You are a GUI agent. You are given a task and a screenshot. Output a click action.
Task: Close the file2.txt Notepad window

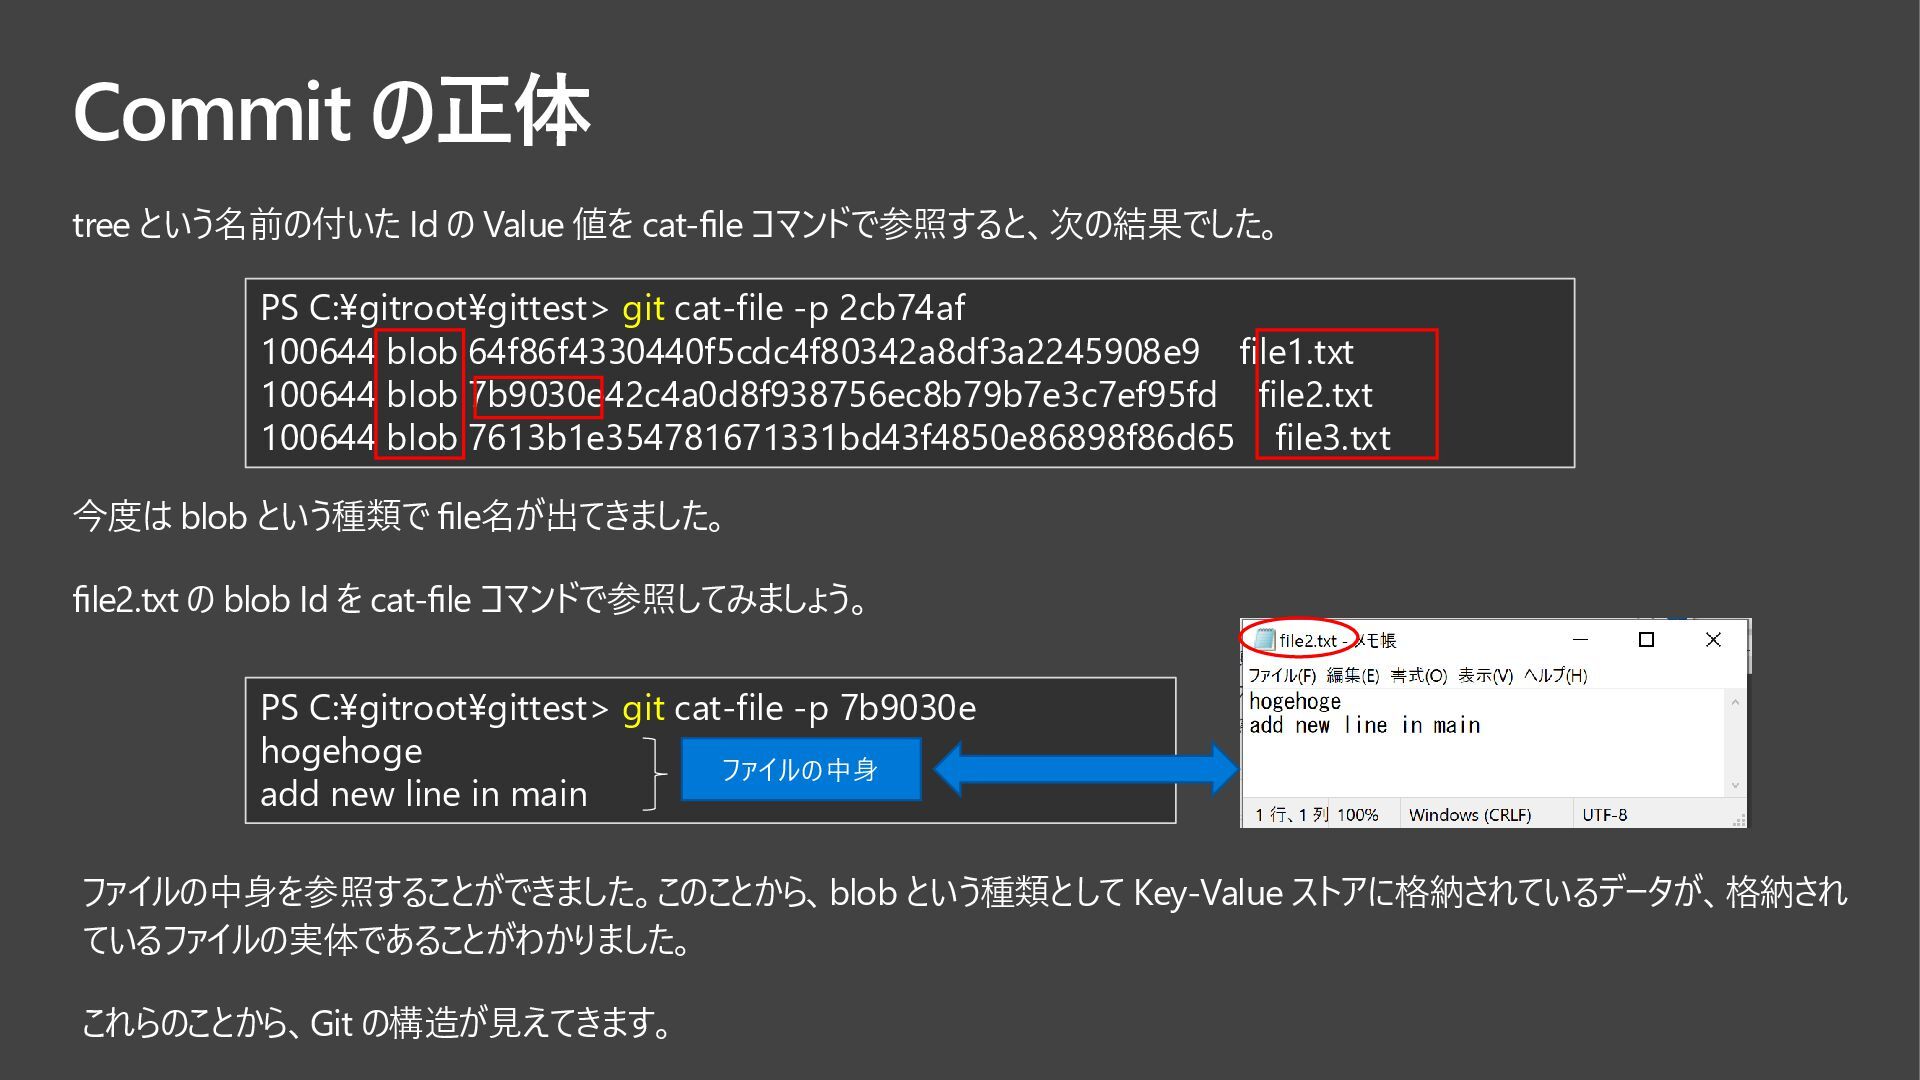click(1713, 640)
